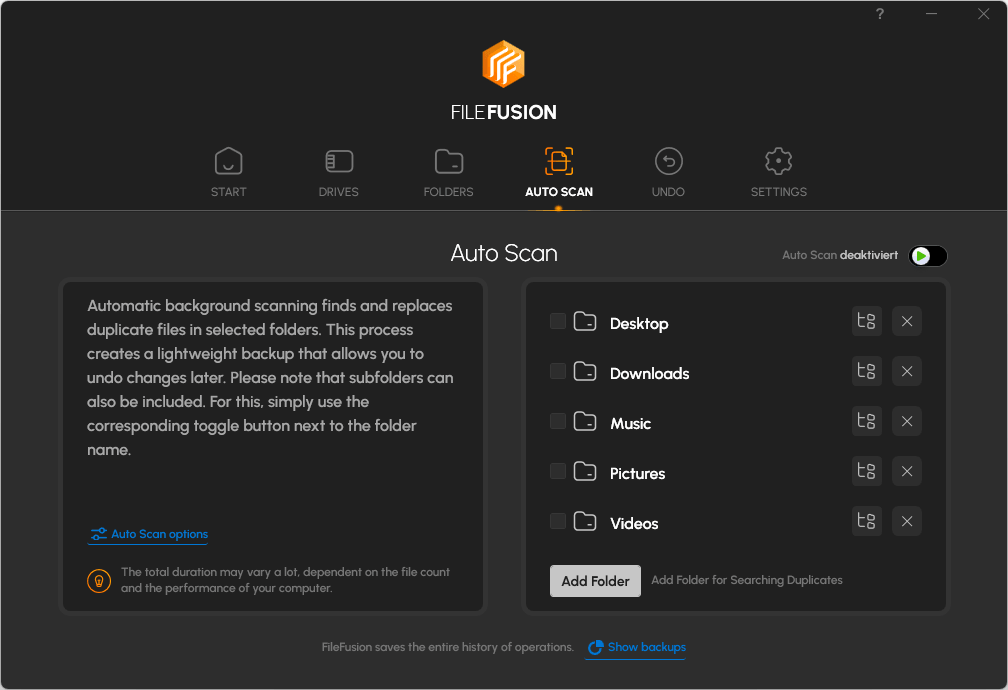
Task: Enable subfolder scanning for Desktop
Action: click(x=866, y=321)
